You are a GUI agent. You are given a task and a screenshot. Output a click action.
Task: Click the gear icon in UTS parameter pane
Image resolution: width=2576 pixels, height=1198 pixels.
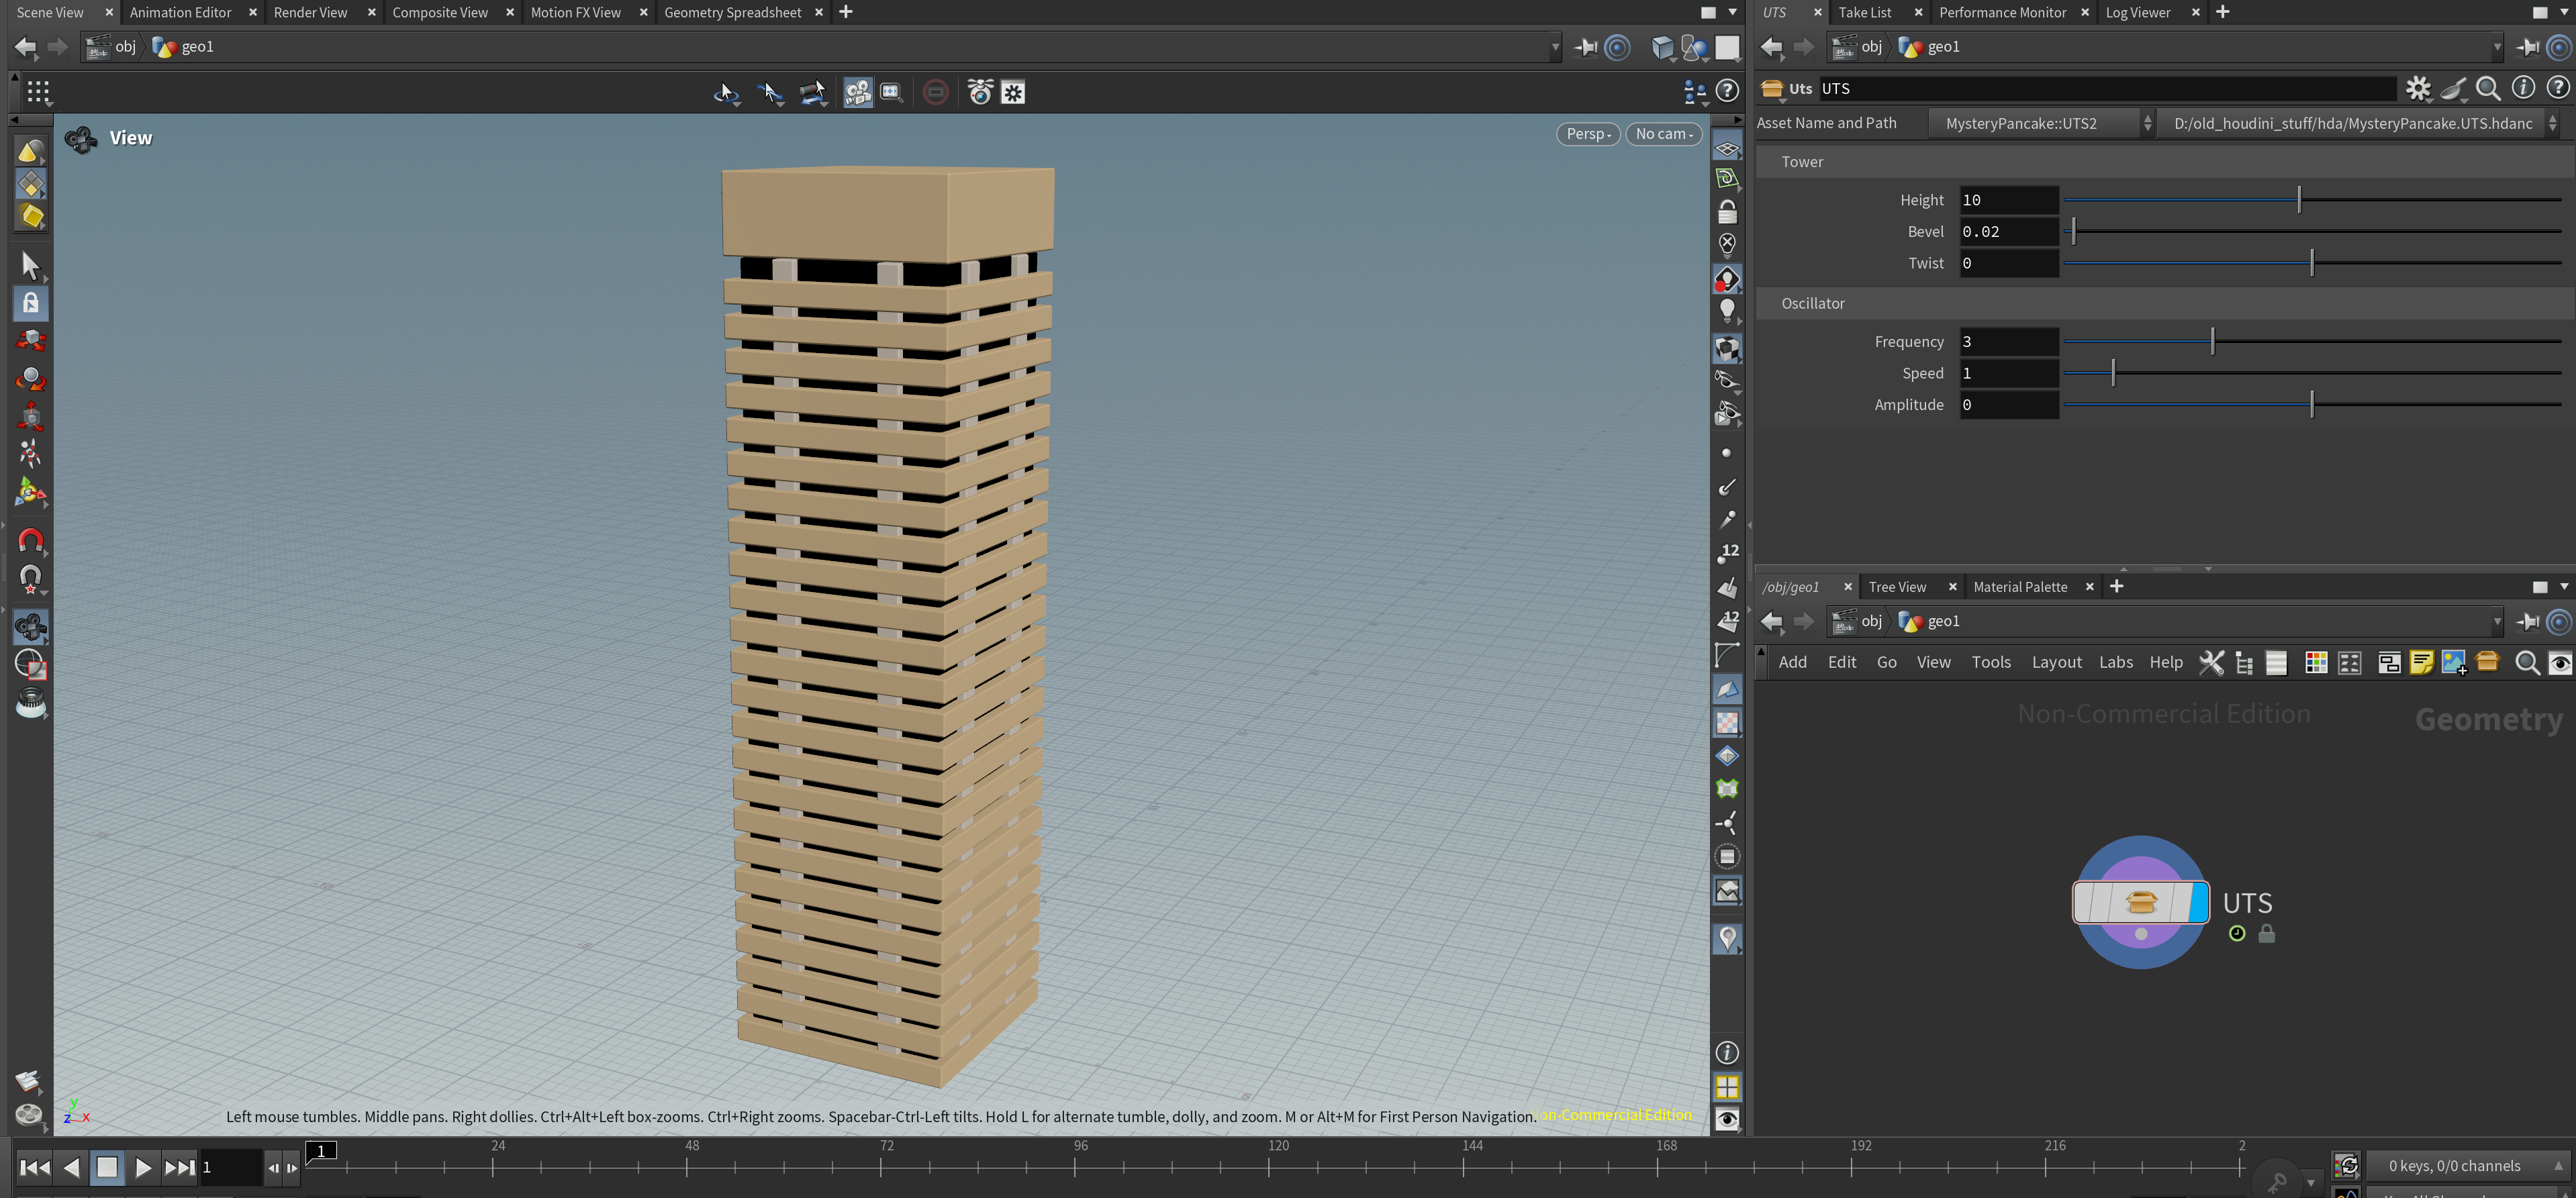pyautogui.click(x=2417, y=89)
